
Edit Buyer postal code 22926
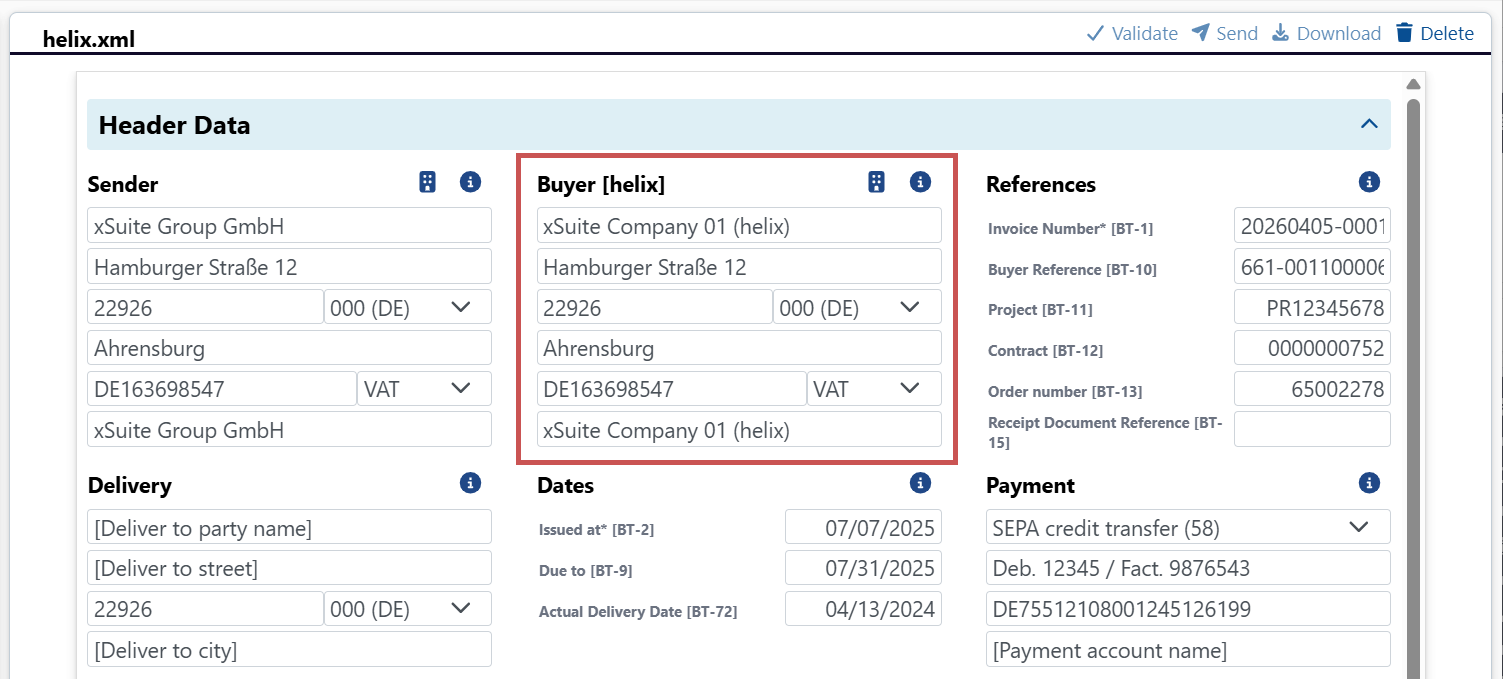coord(655,307)
